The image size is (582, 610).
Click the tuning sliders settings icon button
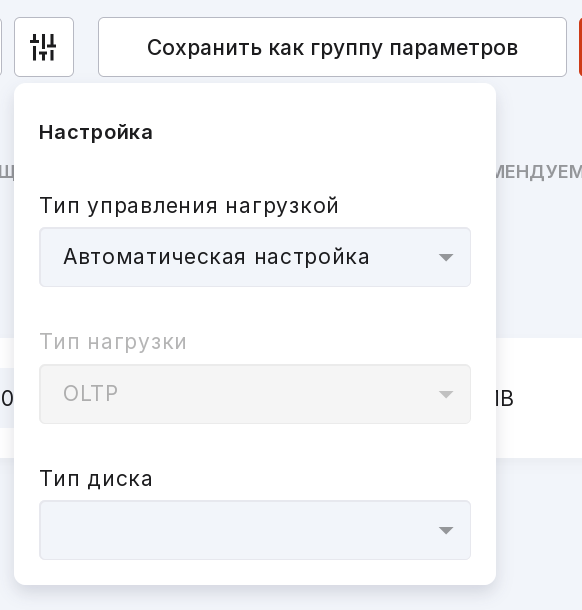(x=44, y=47)
